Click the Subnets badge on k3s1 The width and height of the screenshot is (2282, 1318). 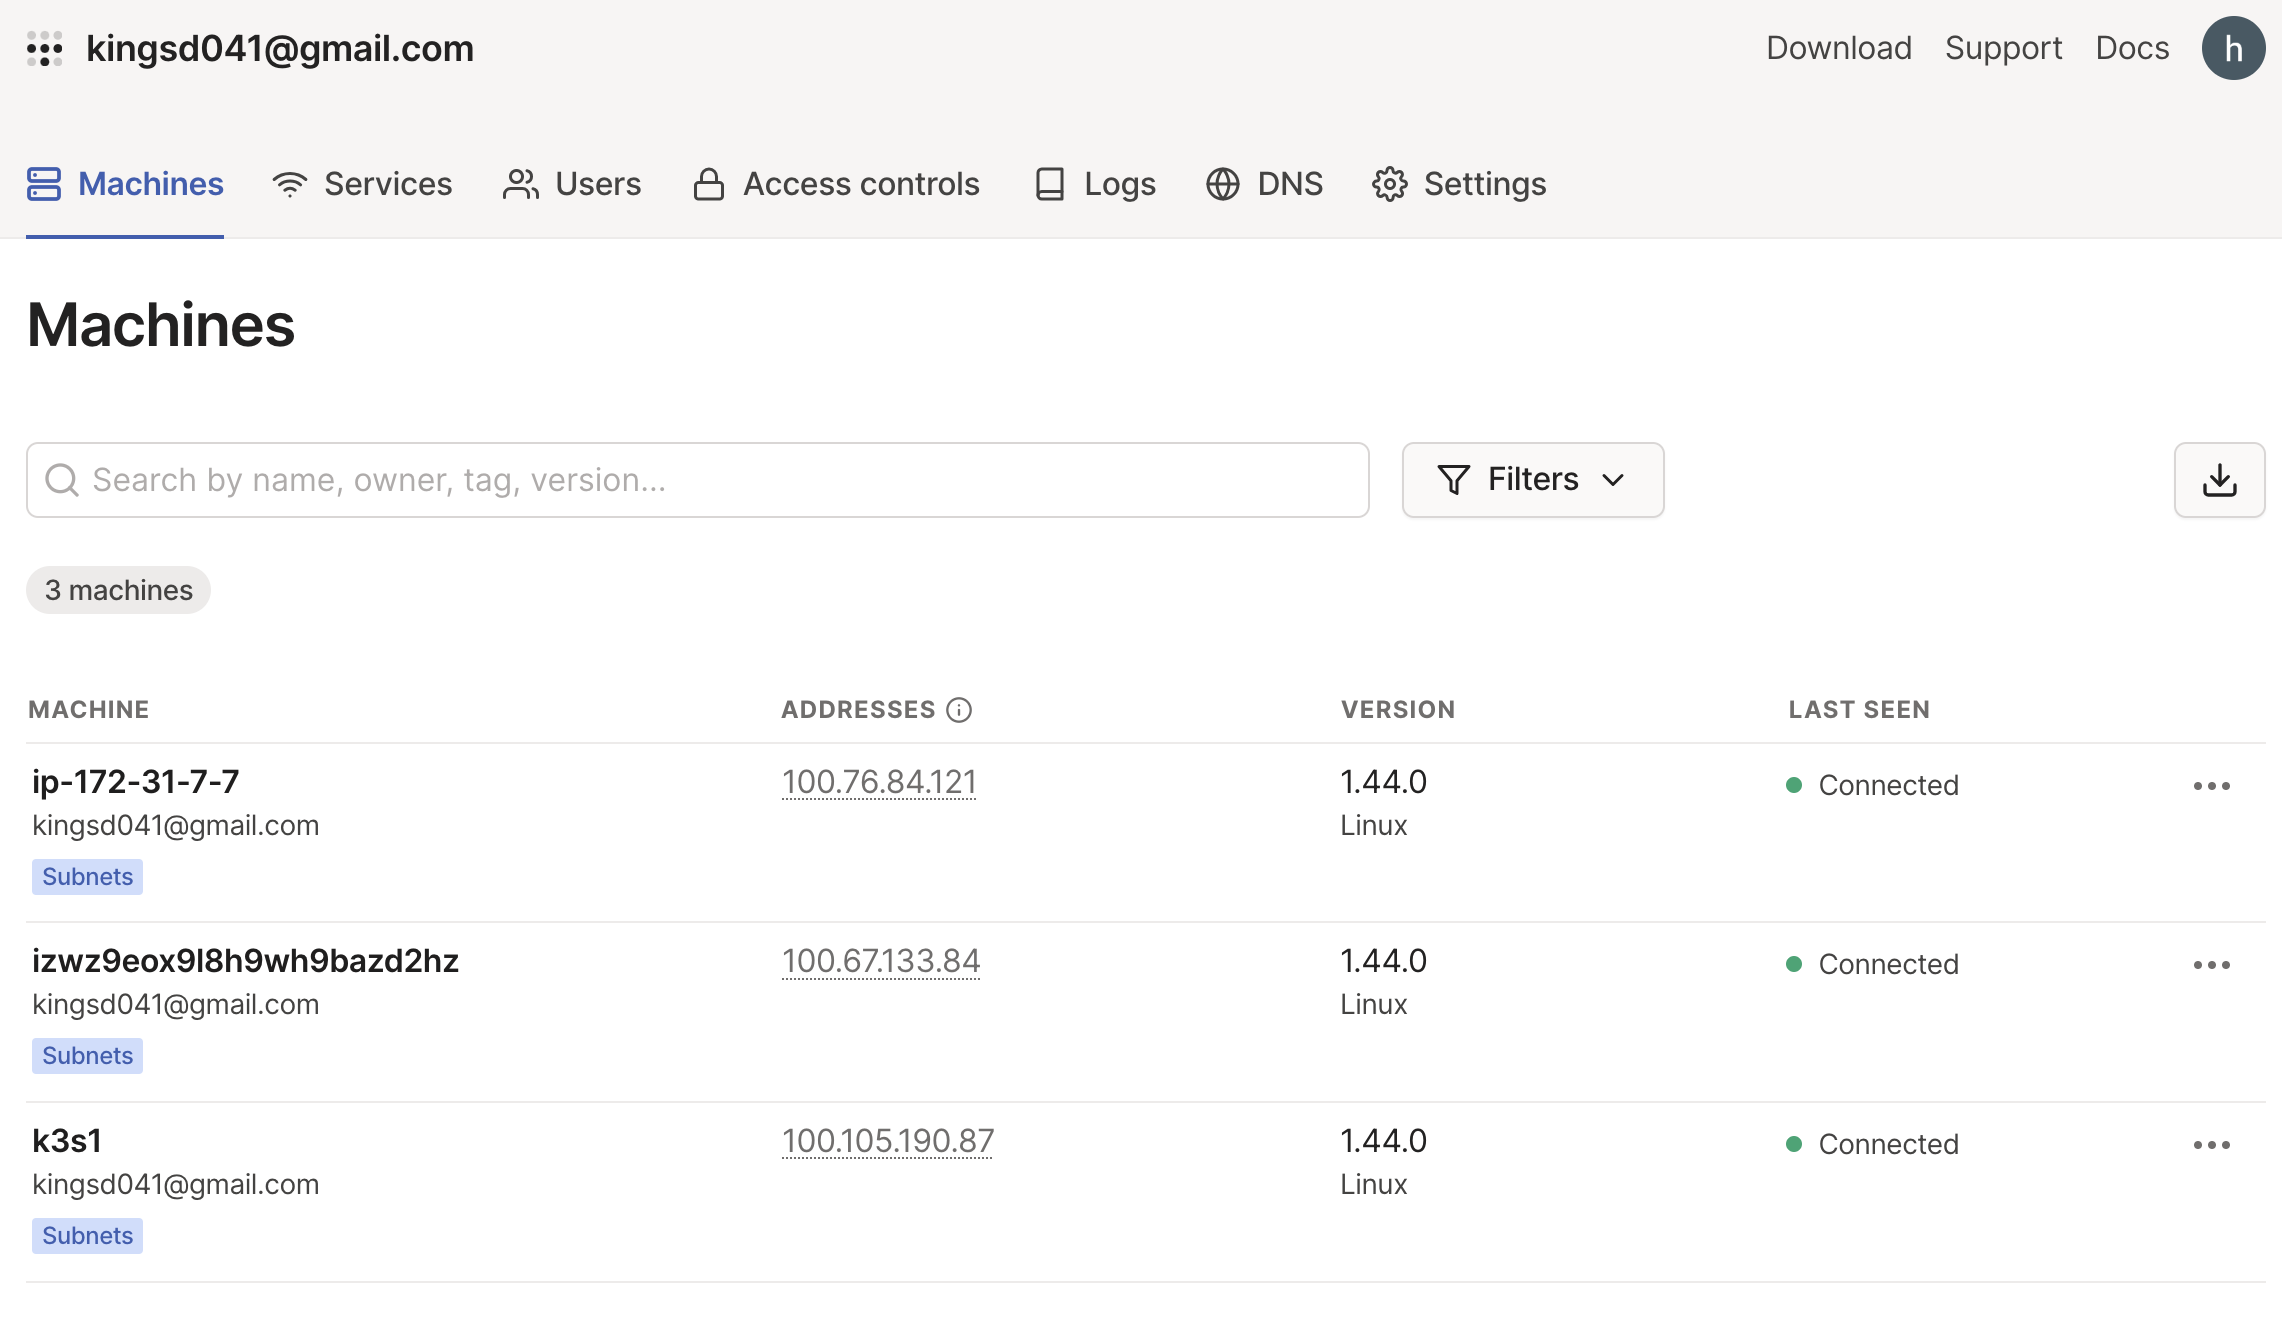coord(87,1236)
